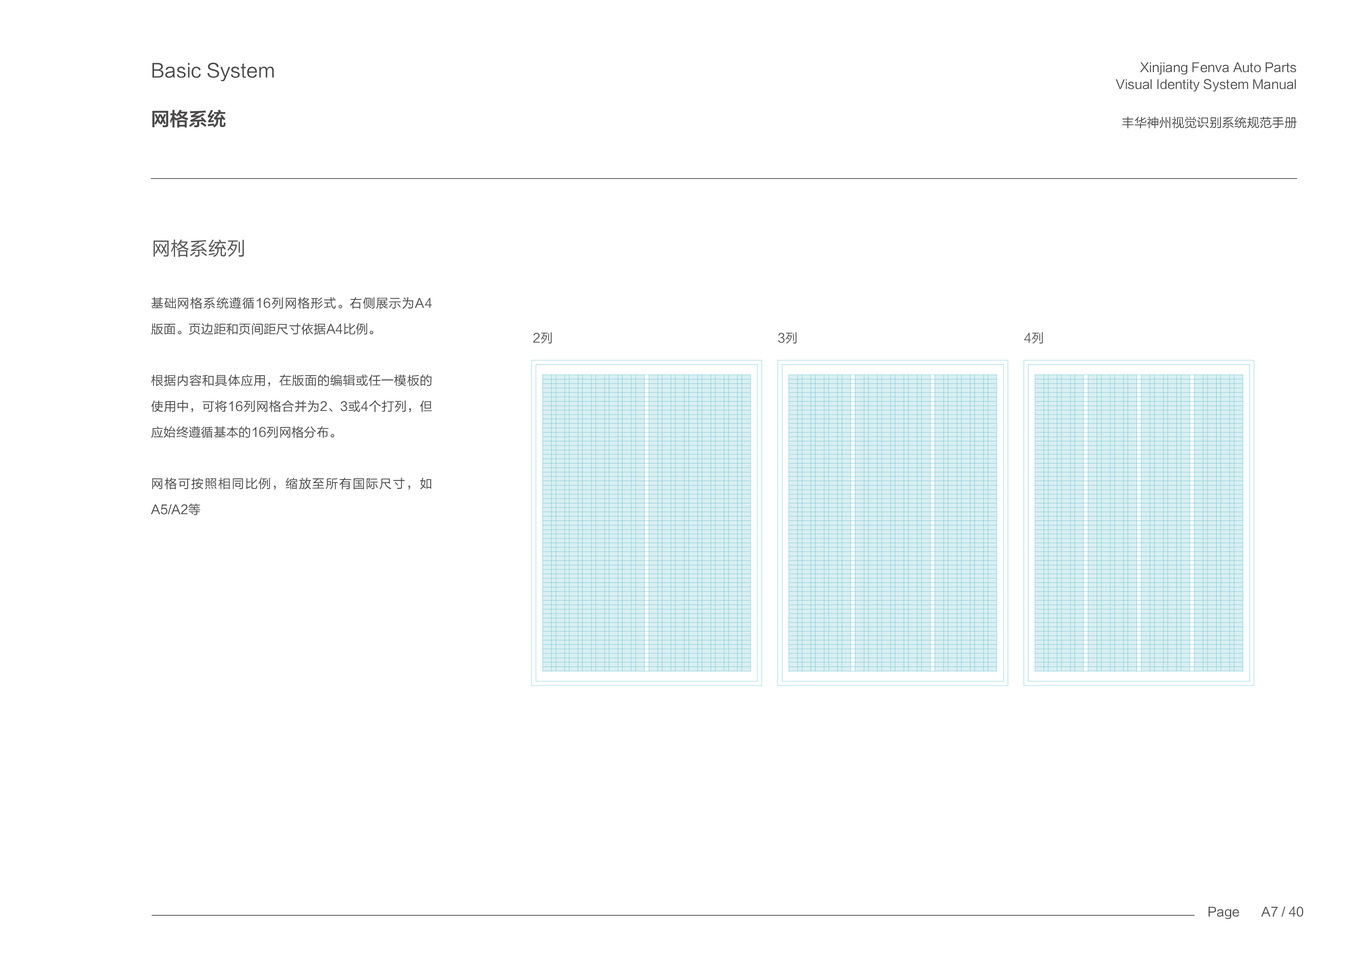1366x975 pixels.
Task: Click '丰华神州视觉识别系统规范手册' text
Action: (1209, 122)
